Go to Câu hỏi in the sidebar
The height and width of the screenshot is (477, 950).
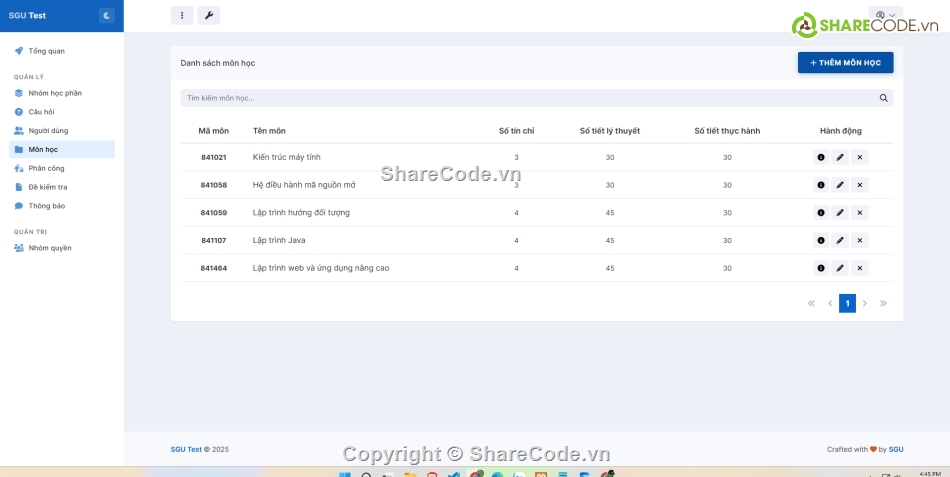click(x=41, y=112)
